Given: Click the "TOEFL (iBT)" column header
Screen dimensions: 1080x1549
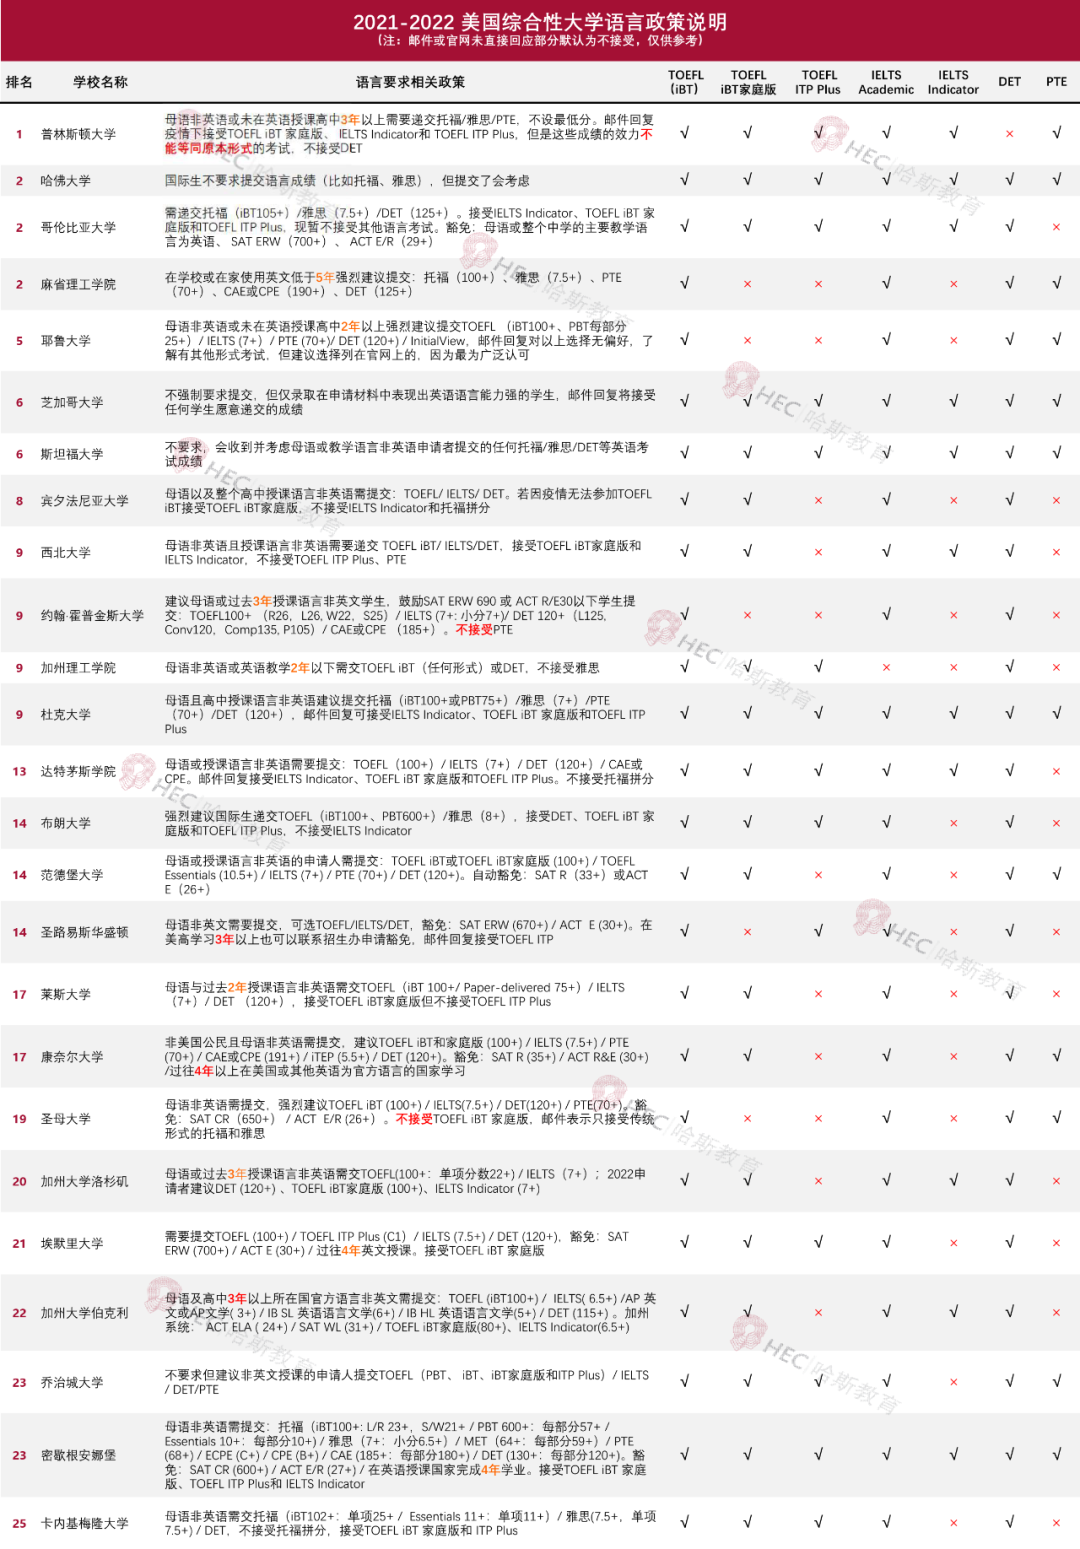Looking at the screenshot, I should coord(685,82).
